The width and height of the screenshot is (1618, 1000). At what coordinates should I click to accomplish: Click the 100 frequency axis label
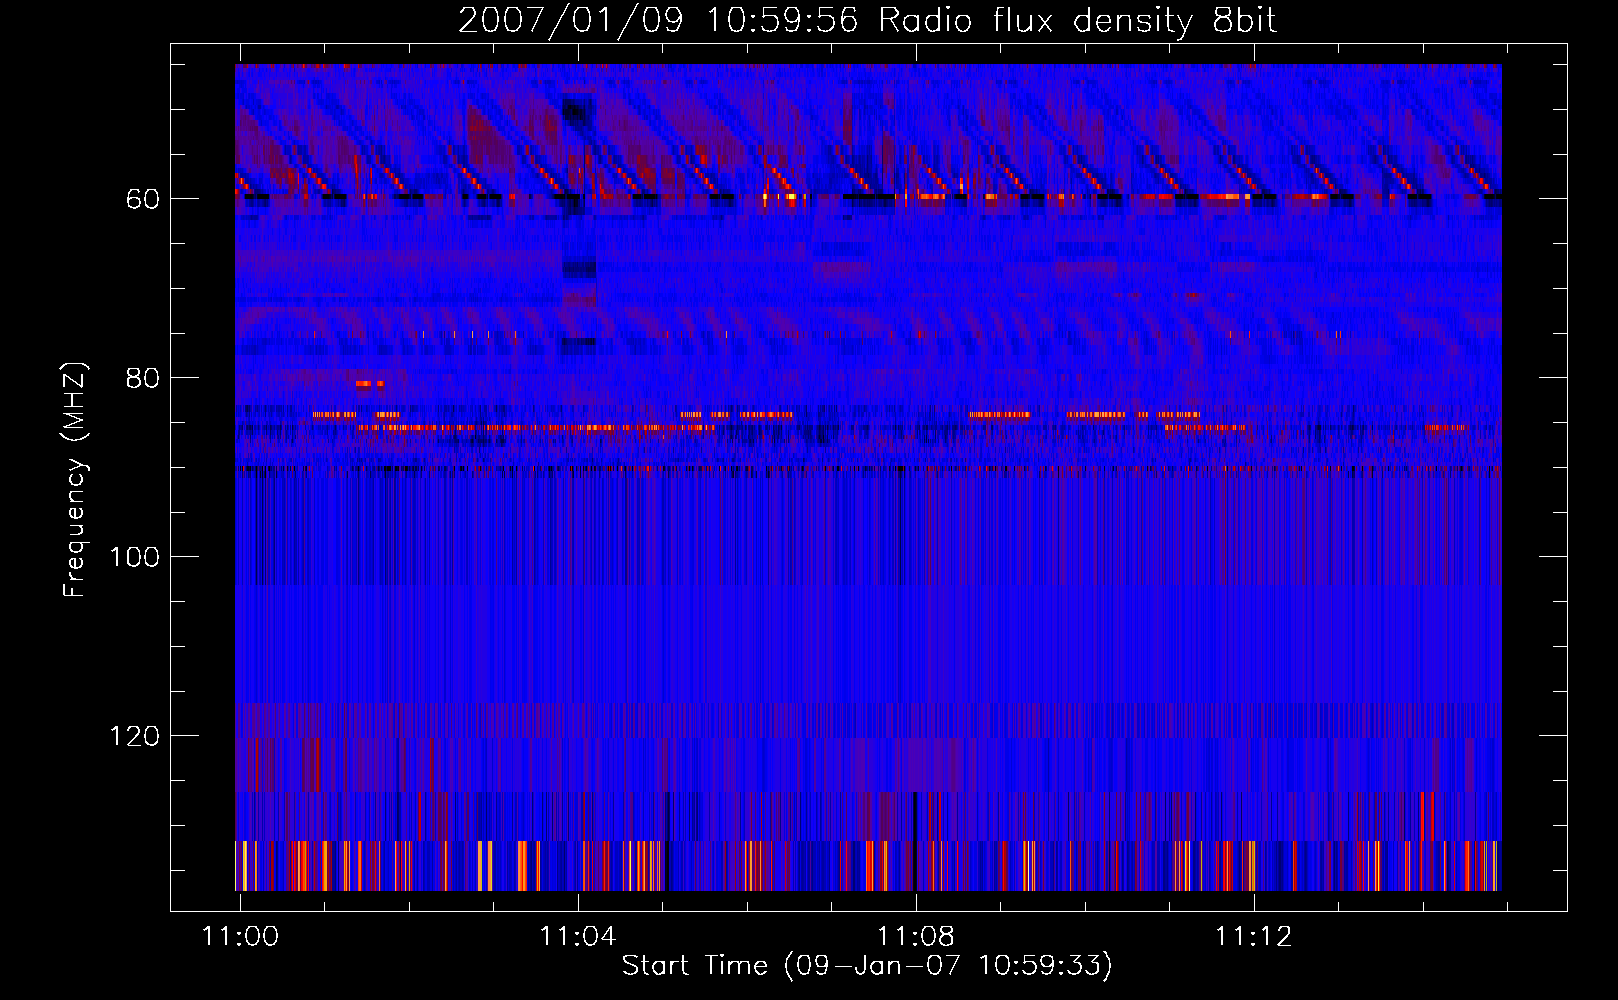coord(135,558)
